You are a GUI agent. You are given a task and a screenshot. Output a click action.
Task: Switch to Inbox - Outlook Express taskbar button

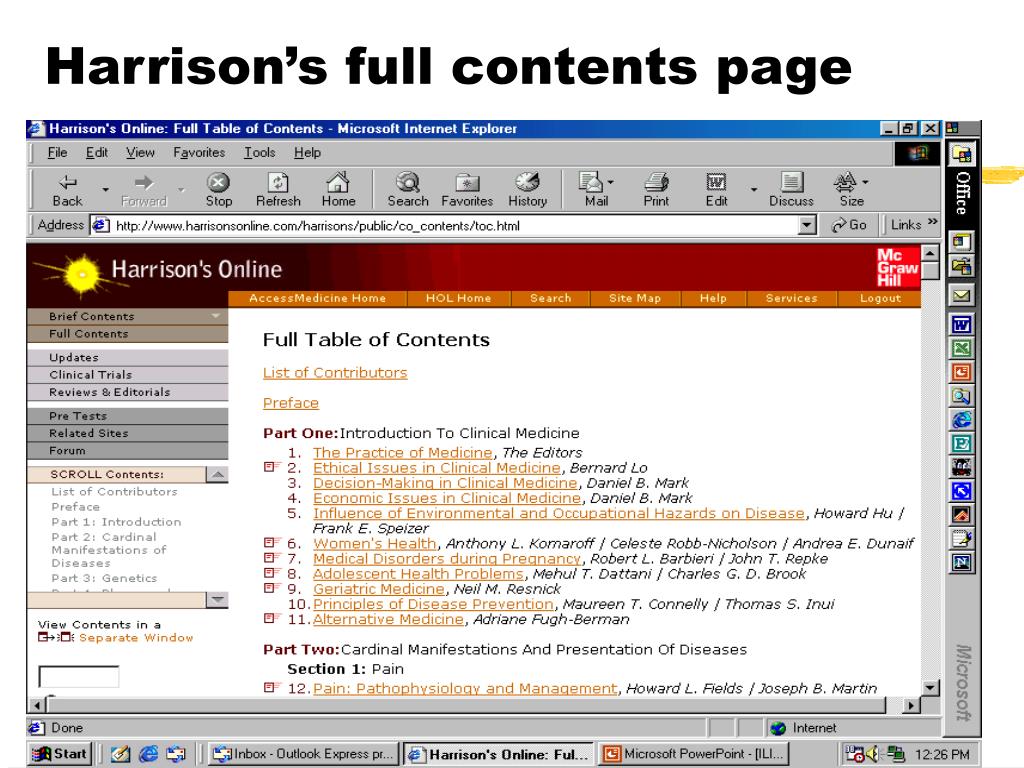(303, 754)
